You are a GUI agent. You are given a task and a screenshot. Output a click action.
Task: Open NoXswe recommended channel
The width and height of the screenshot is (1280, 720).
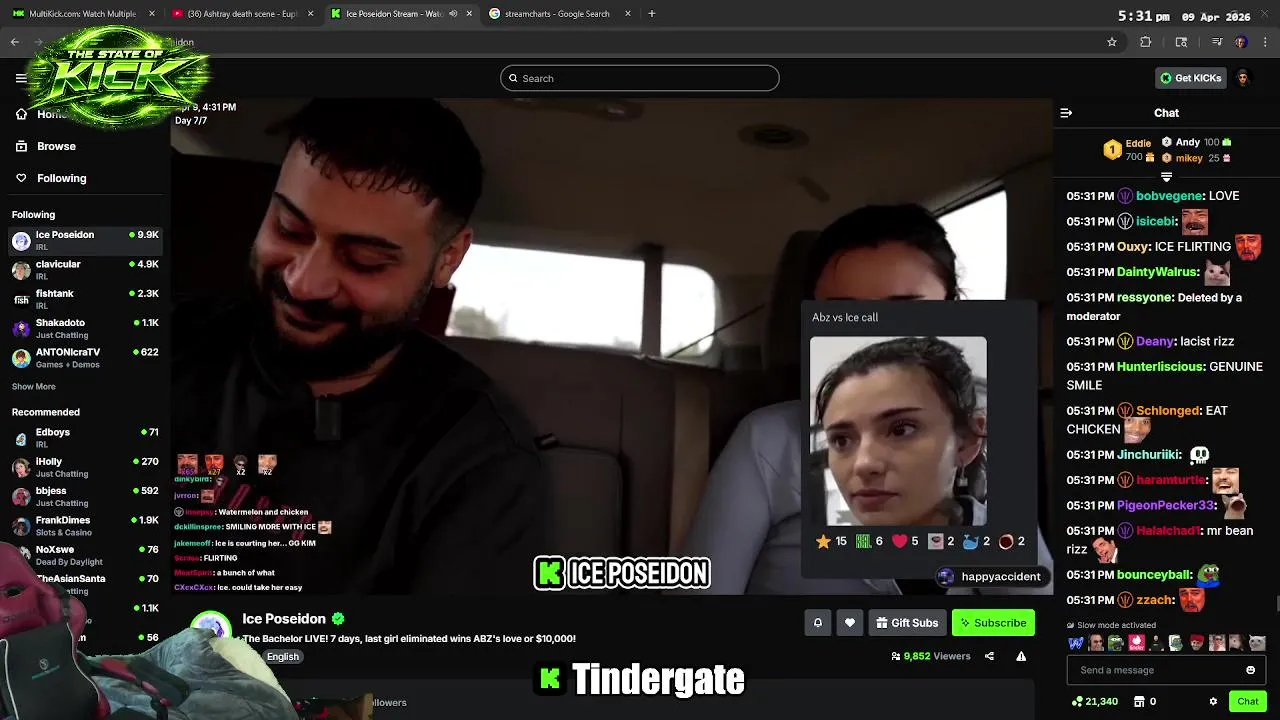pyautogui.click(x=85, y=555)
